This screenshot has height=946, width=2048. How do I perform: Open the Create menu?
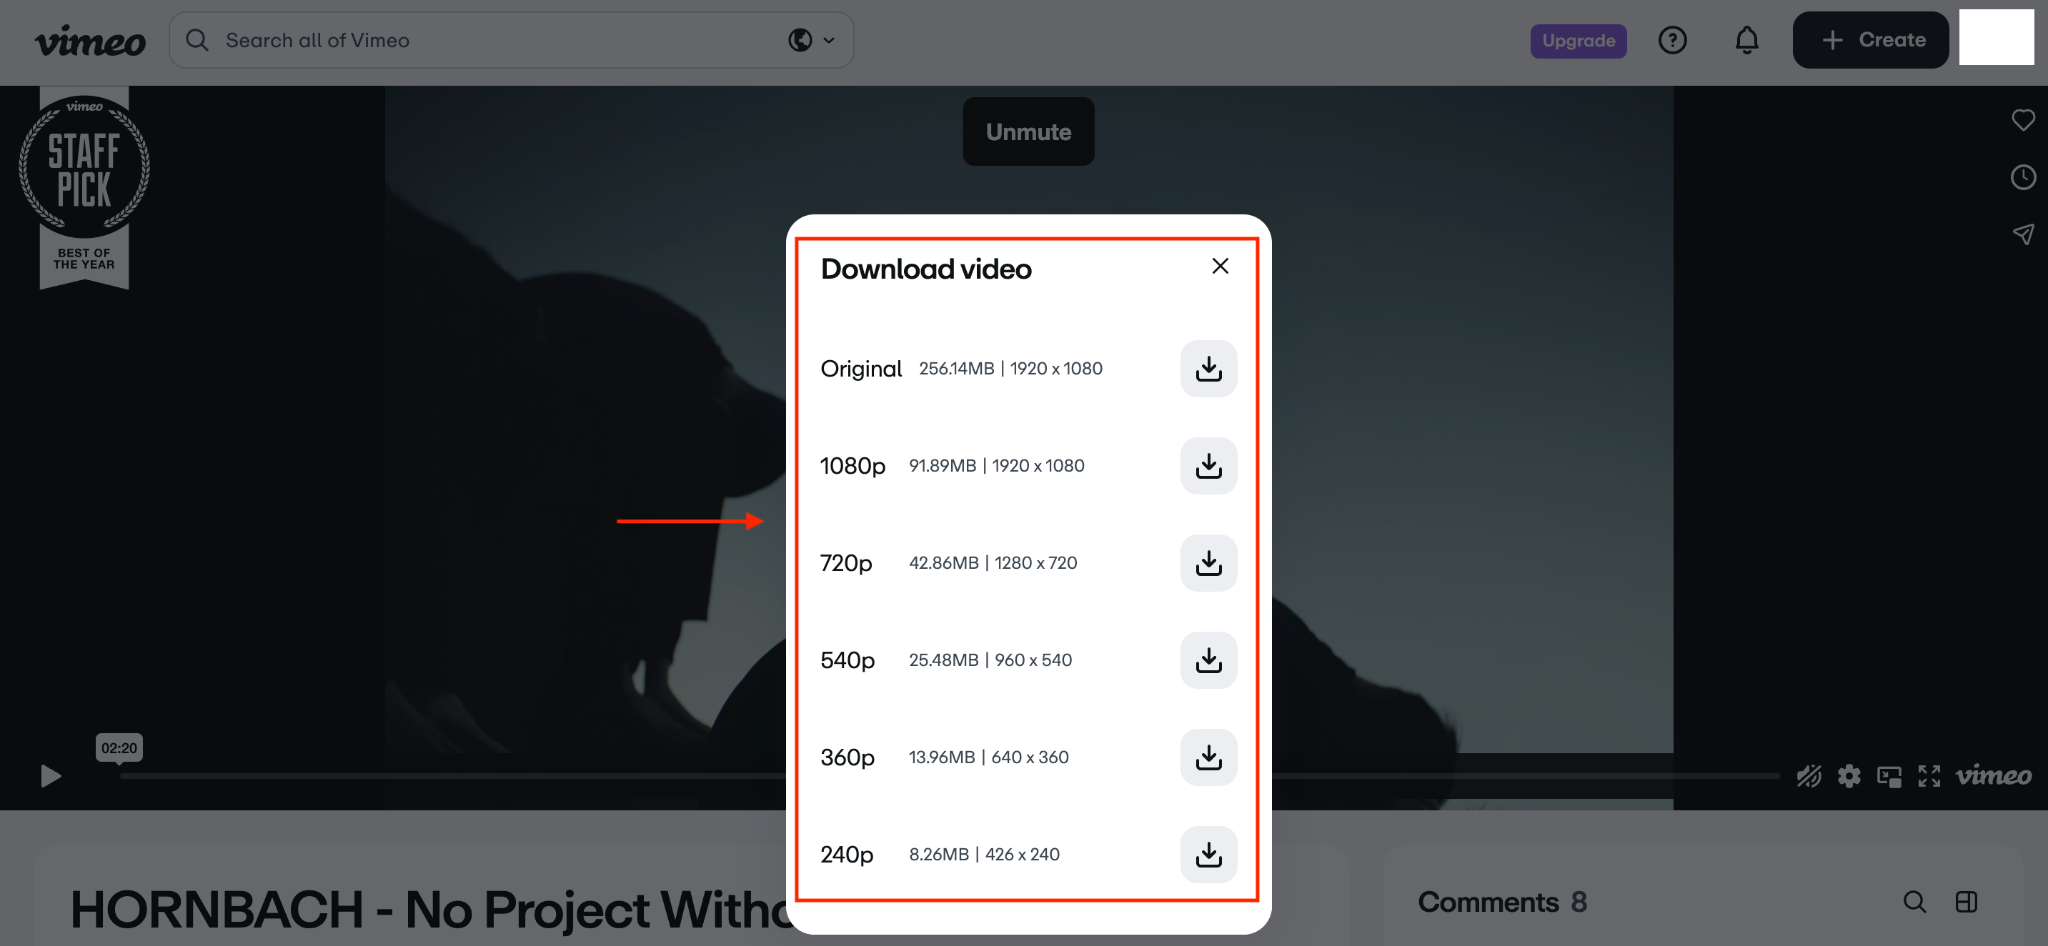click(x=1870, y=39)
